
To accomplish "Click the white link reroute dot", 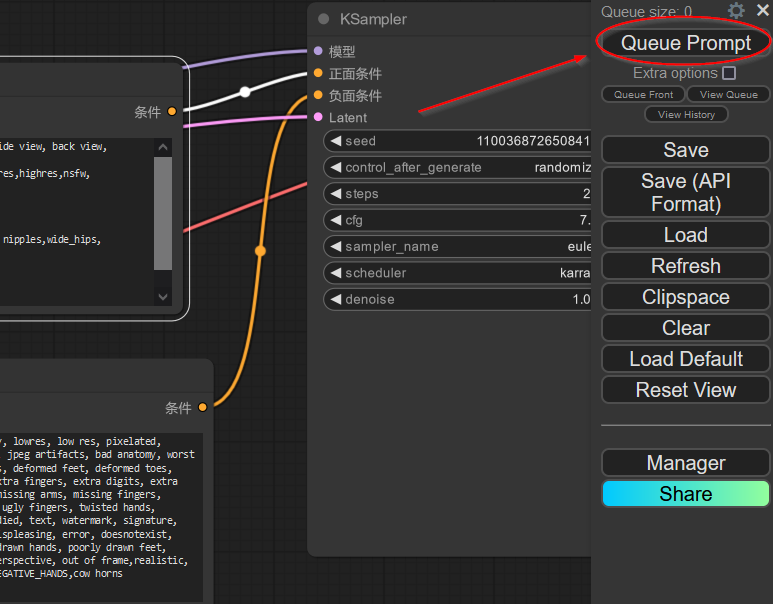I will coord(245,92).
